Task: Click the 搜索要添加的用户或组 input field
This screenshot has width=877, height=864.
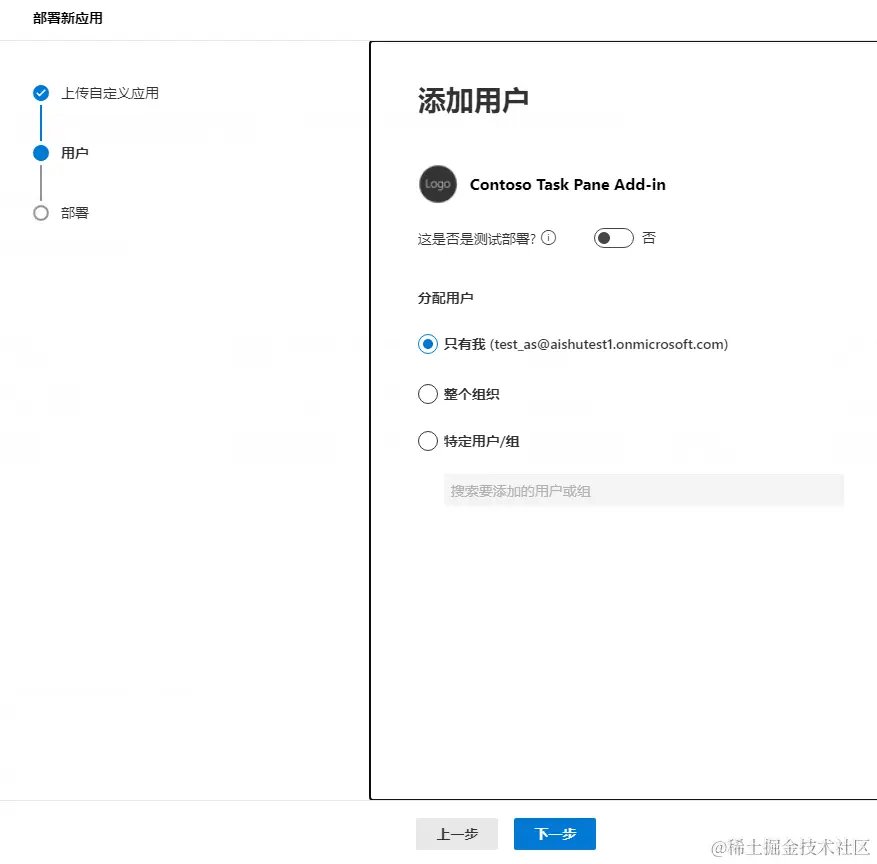Action: tap(643, 490)
